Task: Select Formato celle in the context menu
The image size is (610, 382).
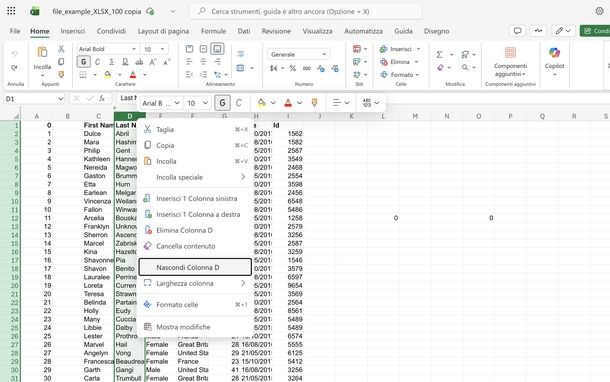Action: pyautogui.click(x=195, y=305)
